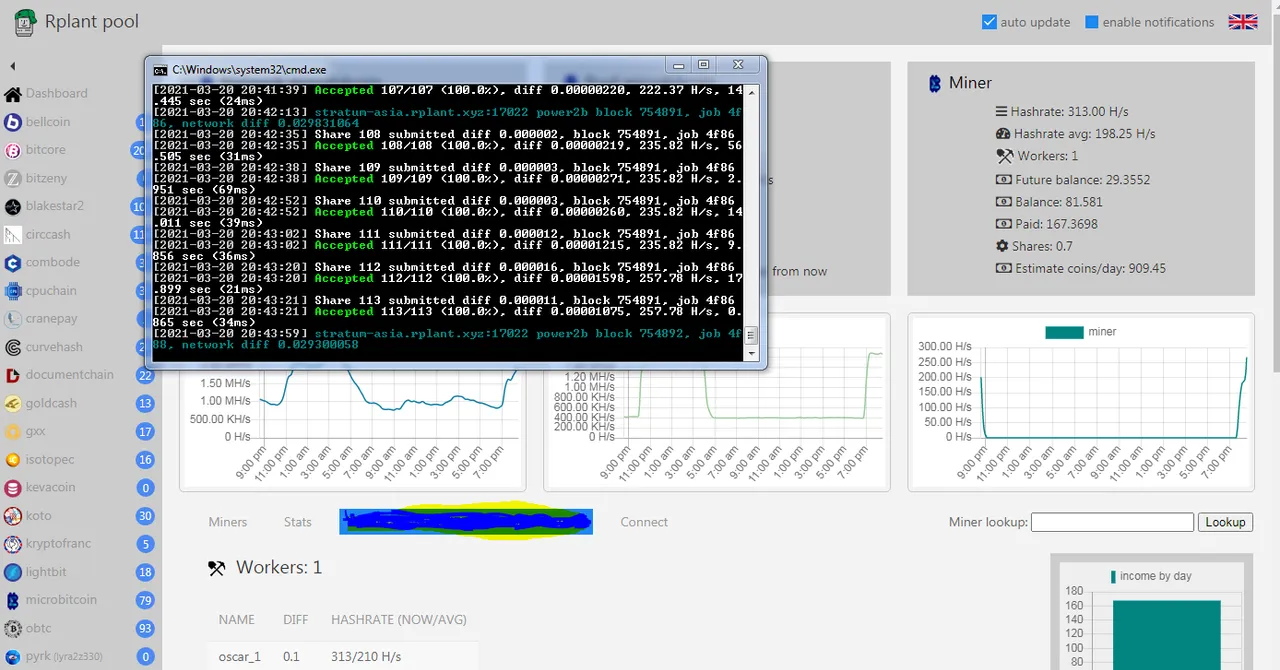Select the curvehash coin icon
Image resolution: width=1280 pixels, height=670 pixels.
13,348
